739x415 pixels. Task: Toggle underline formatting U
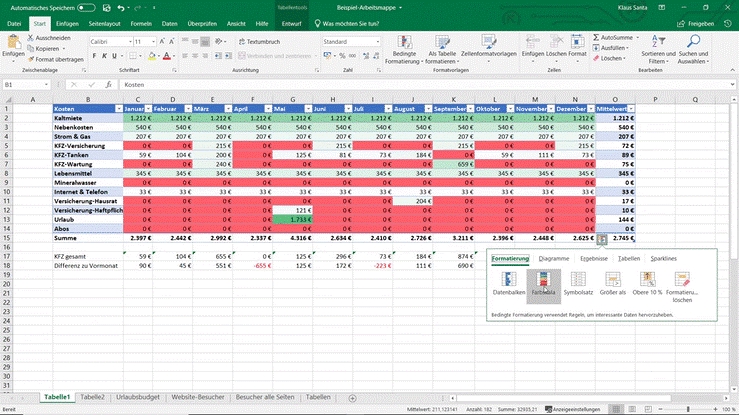114,56
